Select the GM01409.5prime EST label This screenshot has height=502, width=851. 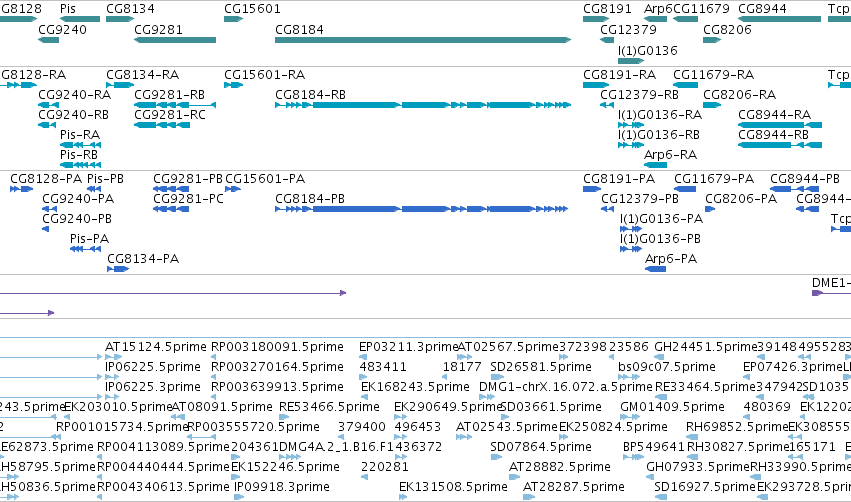pyautogui.click(x=672, y=407)
